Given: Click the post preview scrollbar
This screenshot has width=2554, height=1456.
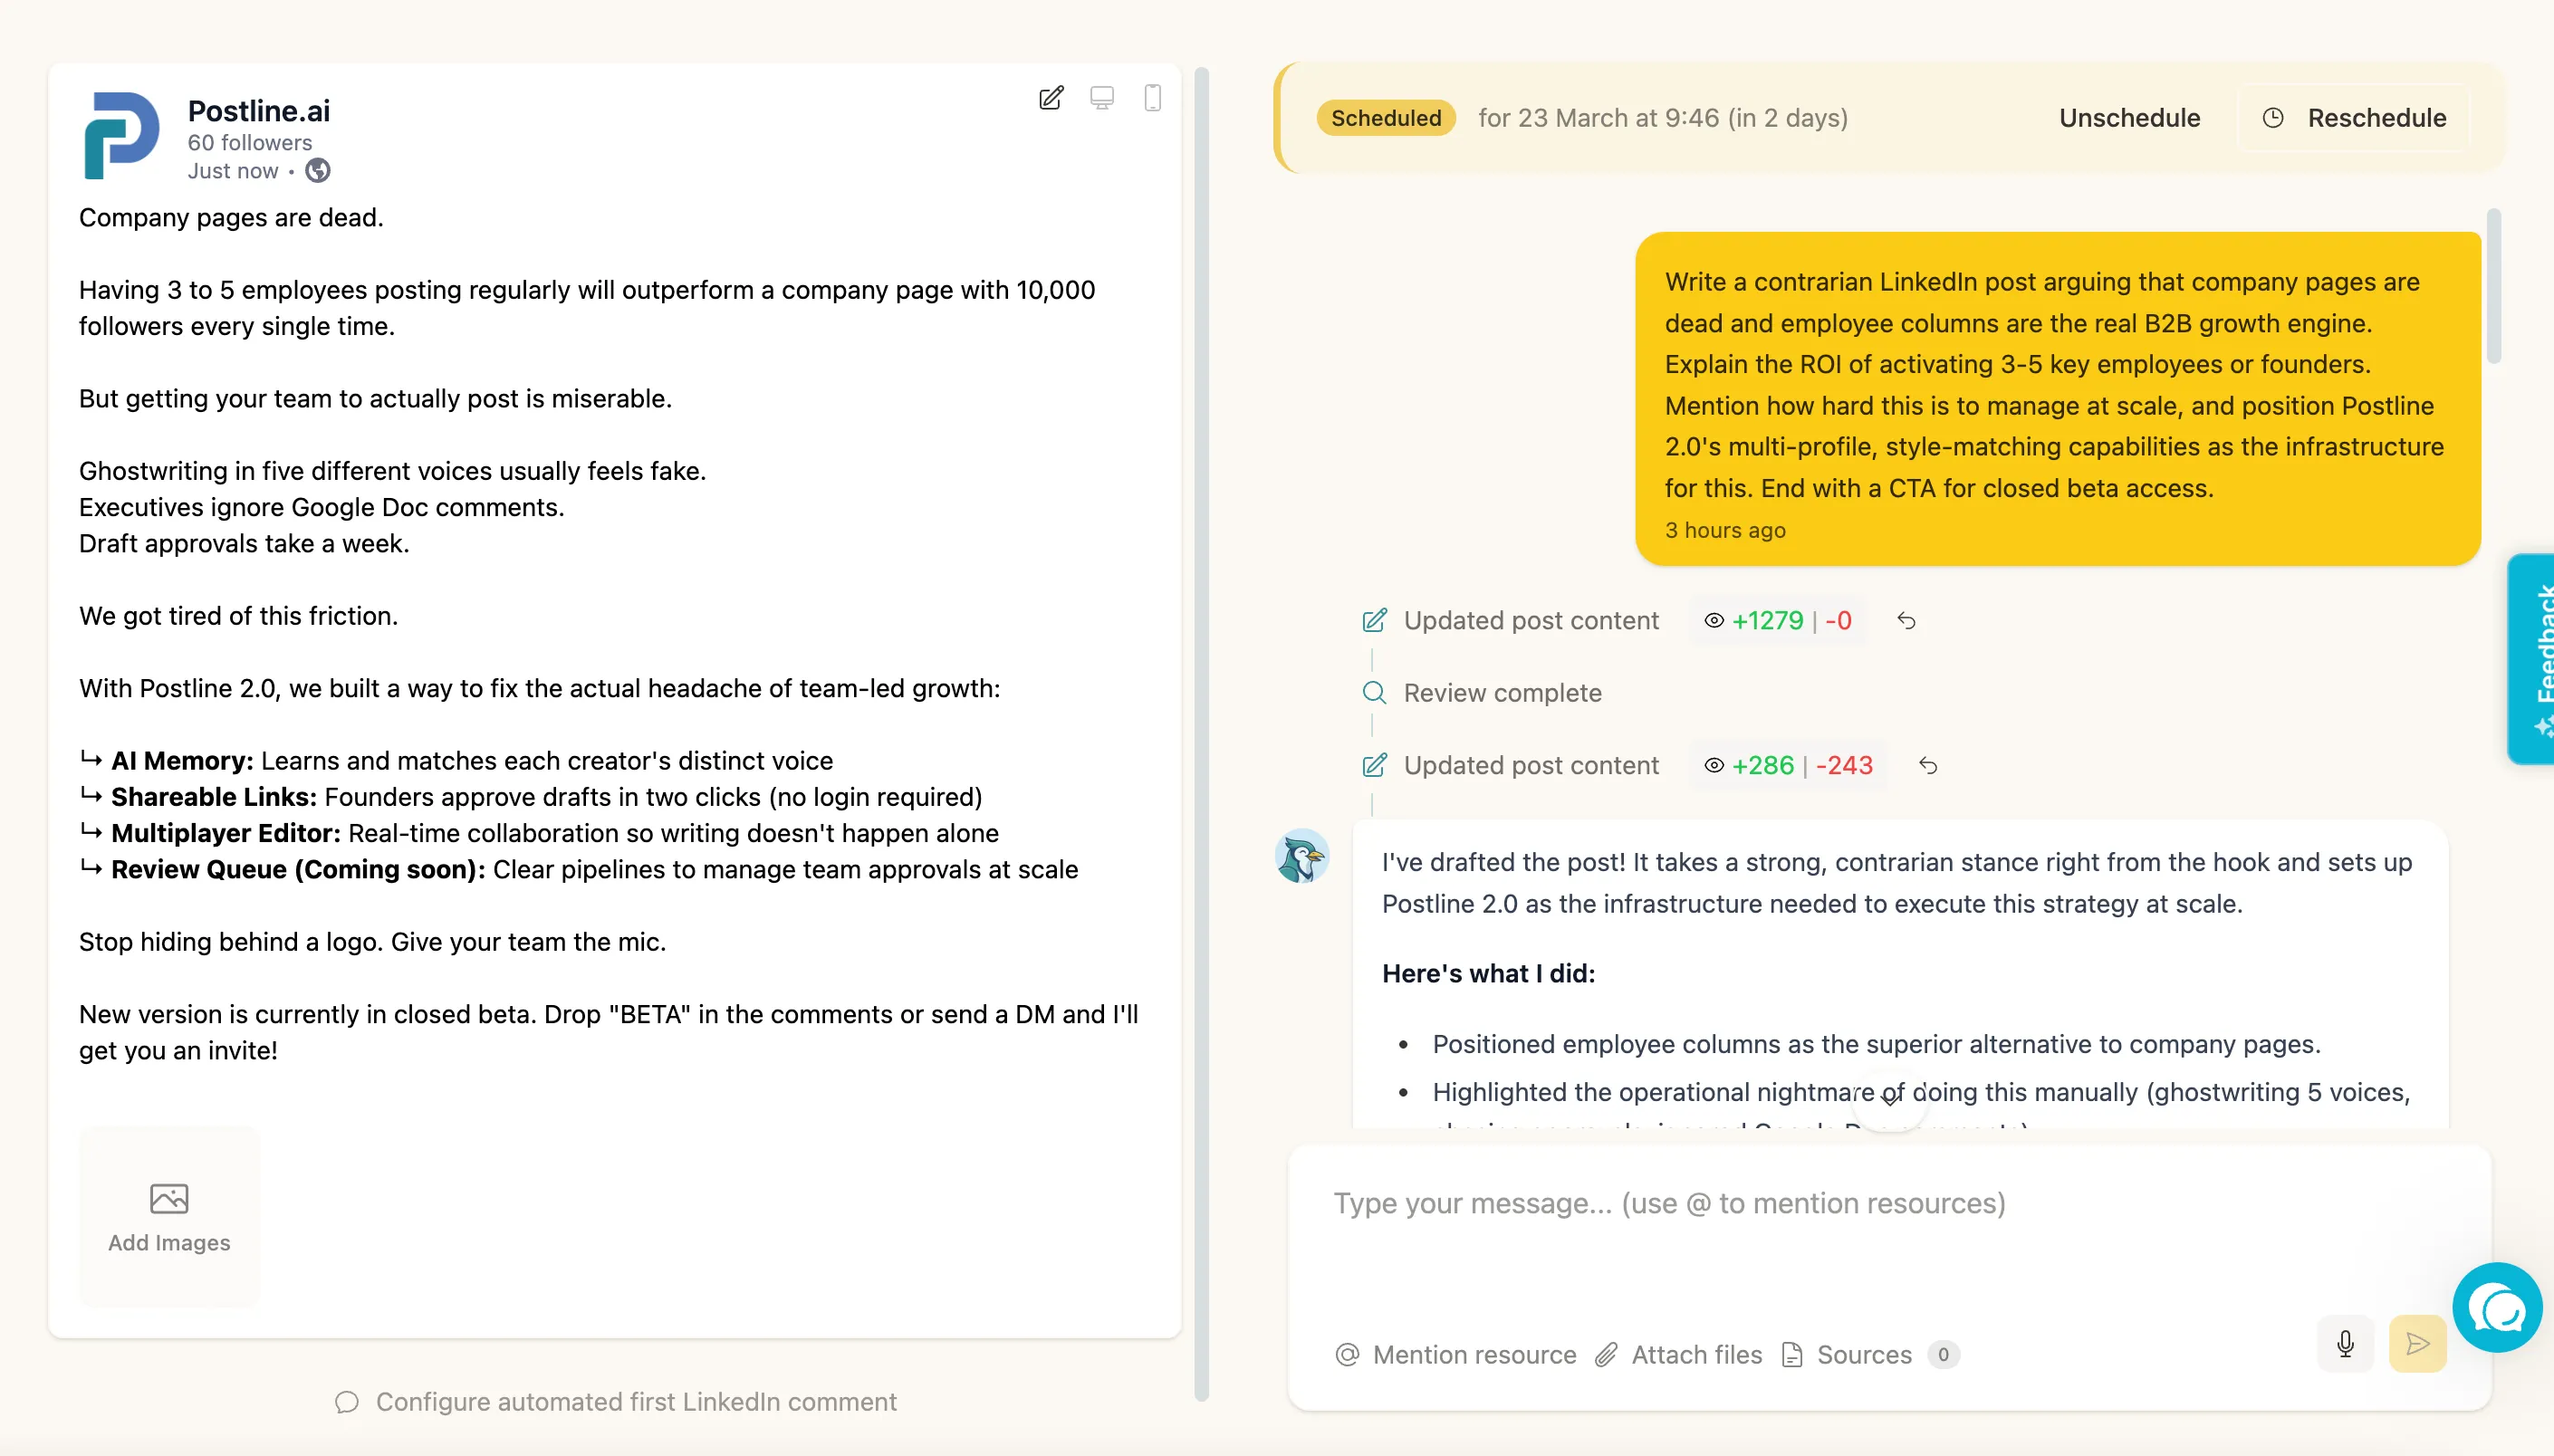Looking at the screenshot, I should point(1201,735).
